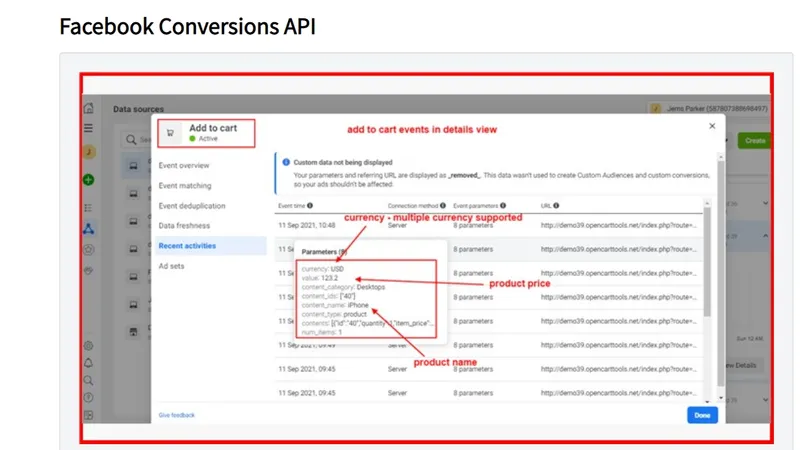Click the events table scroll up arrow
The image size is (800, 450).
[707, 204]
